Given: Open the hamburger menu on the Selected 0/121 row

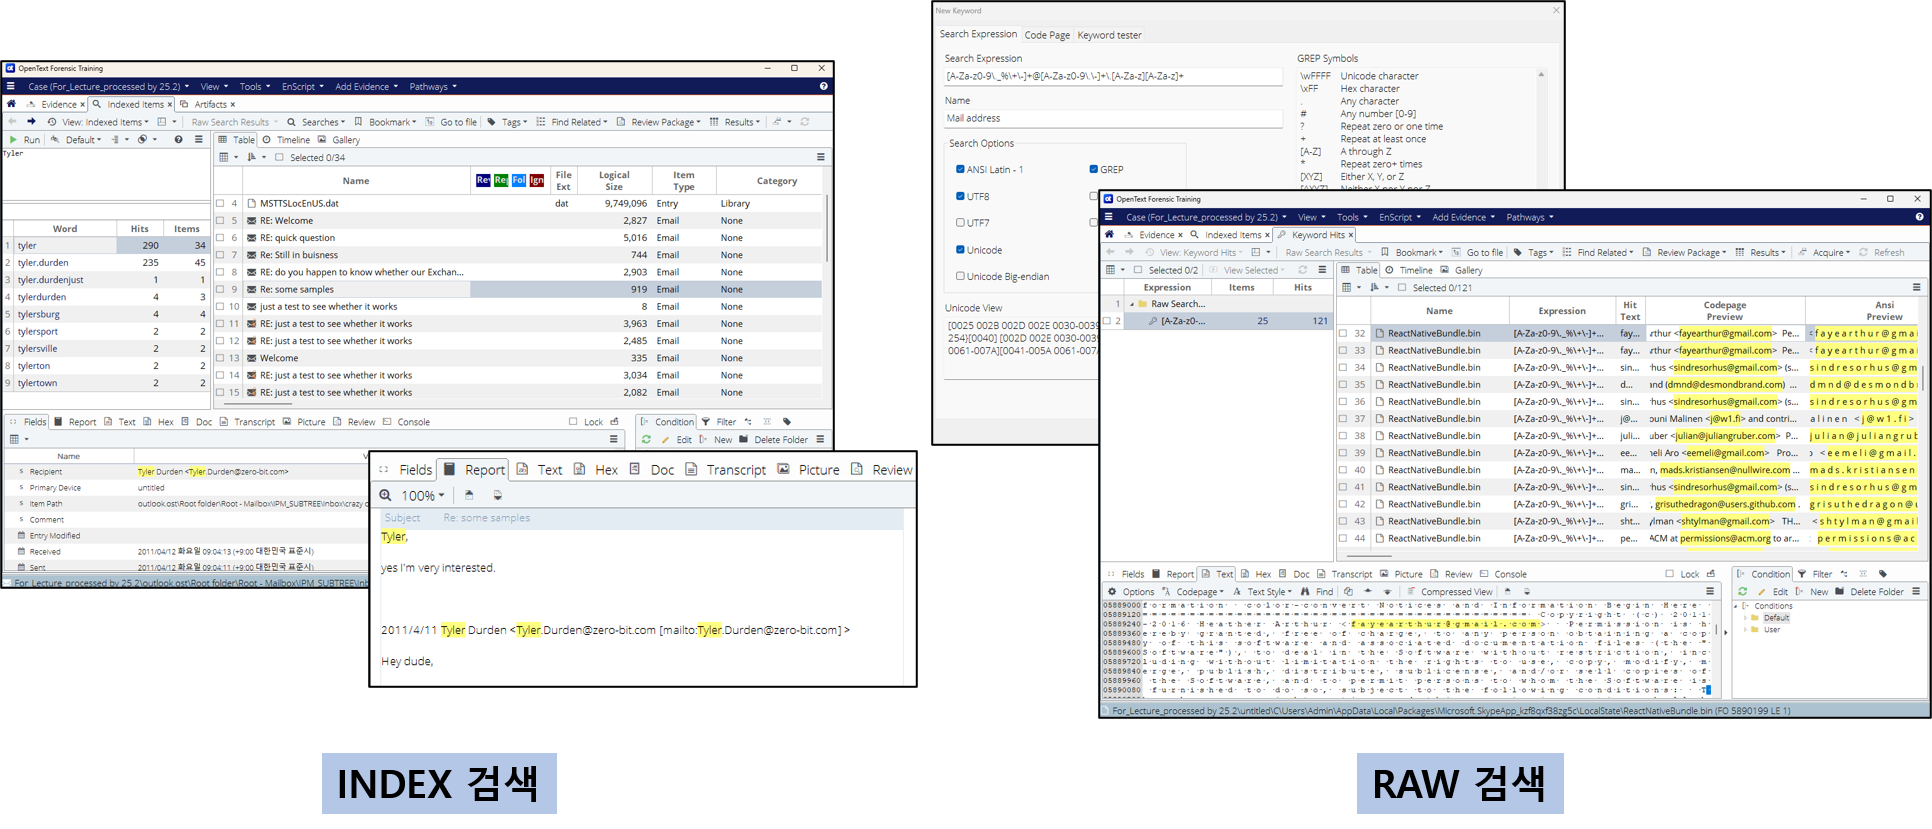Looking at the screenshot, I should pos(1916,288).
